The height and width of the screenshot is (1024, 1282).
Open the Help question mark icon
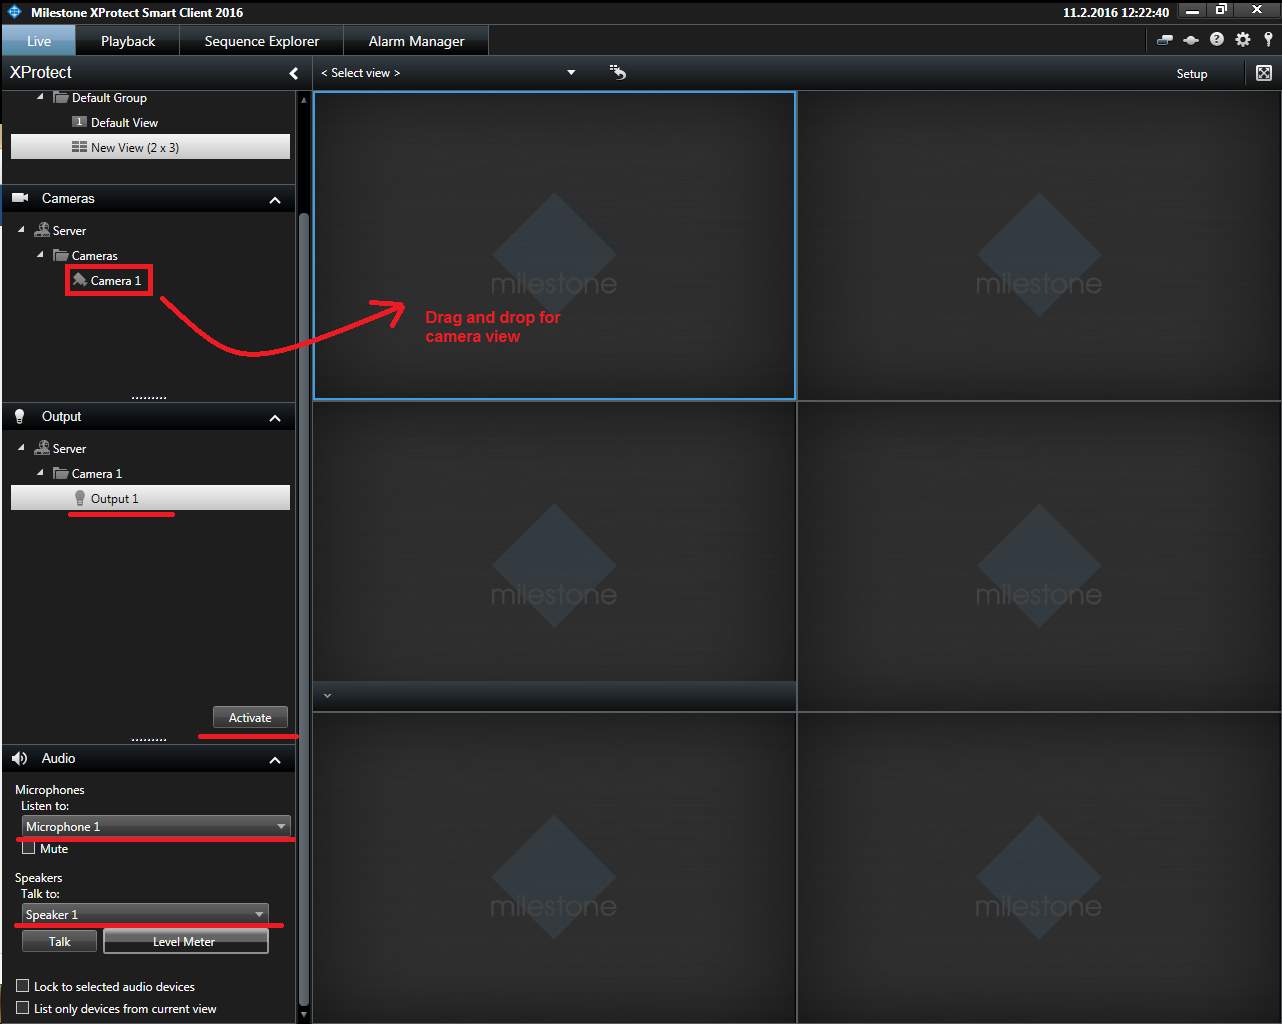click(1216, 40)
